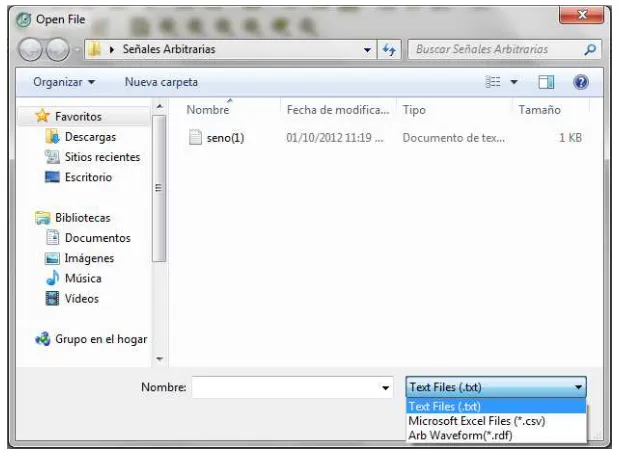This screenshot has height=456, width=618.
Task: Open Sitios recientes in the navigation pane
Action: [102, 157]
